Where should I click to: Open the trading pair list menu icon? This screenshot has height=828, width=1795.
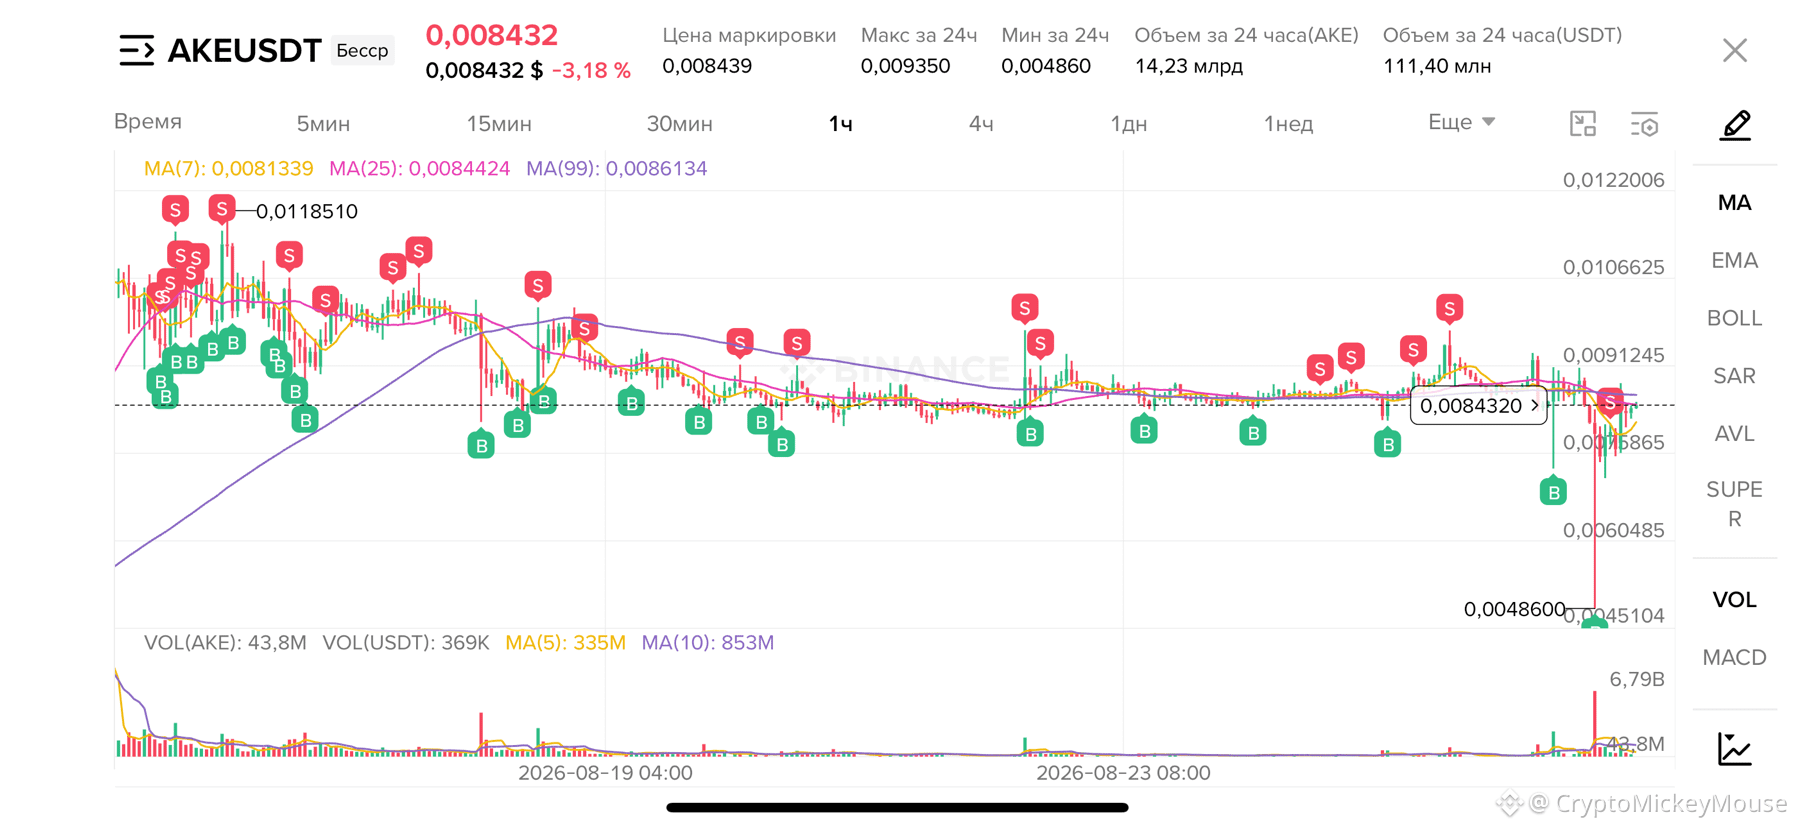(x=137, y=50)
